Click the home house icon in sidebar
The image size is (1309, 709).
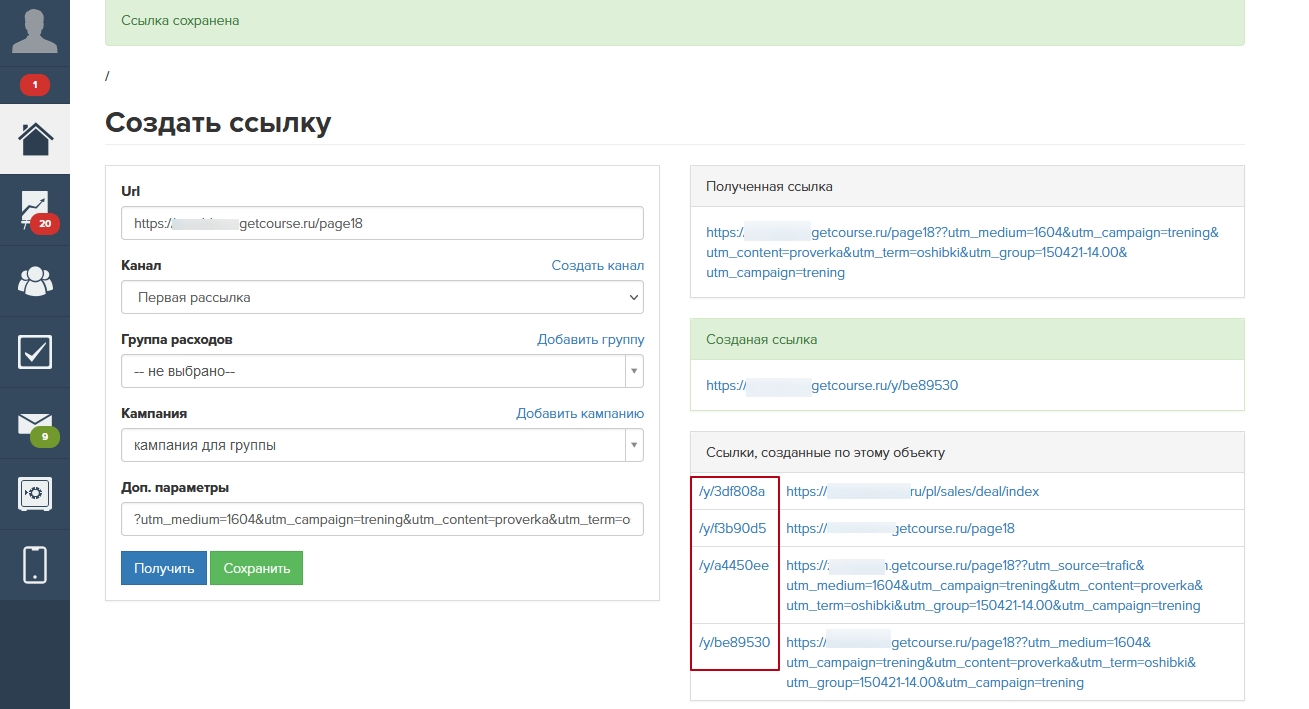[35, 139]
